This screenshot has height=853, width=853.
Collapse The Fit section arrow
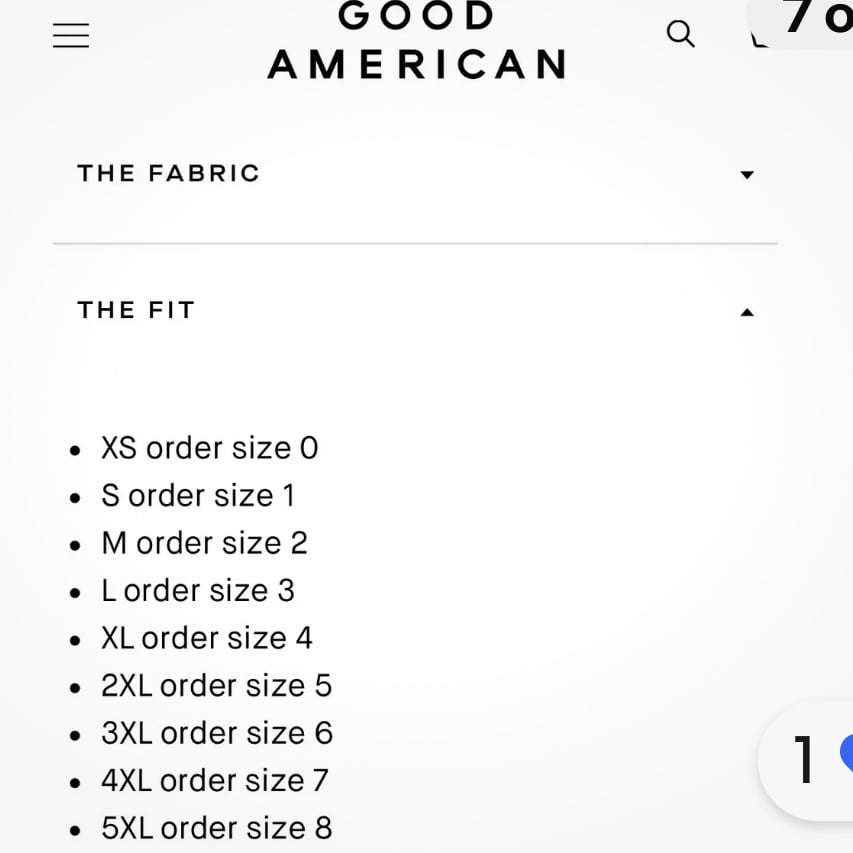pyautogui.click(x=747, y=312)
